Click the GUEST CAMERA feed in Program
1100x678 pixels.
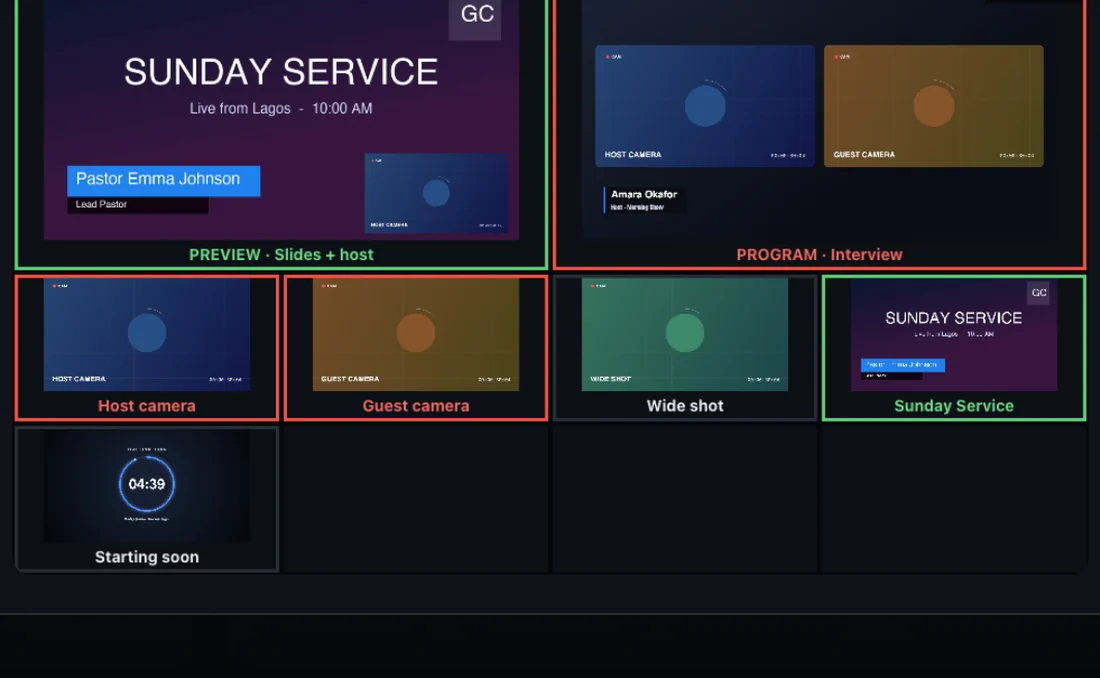[x=934, y=106]
